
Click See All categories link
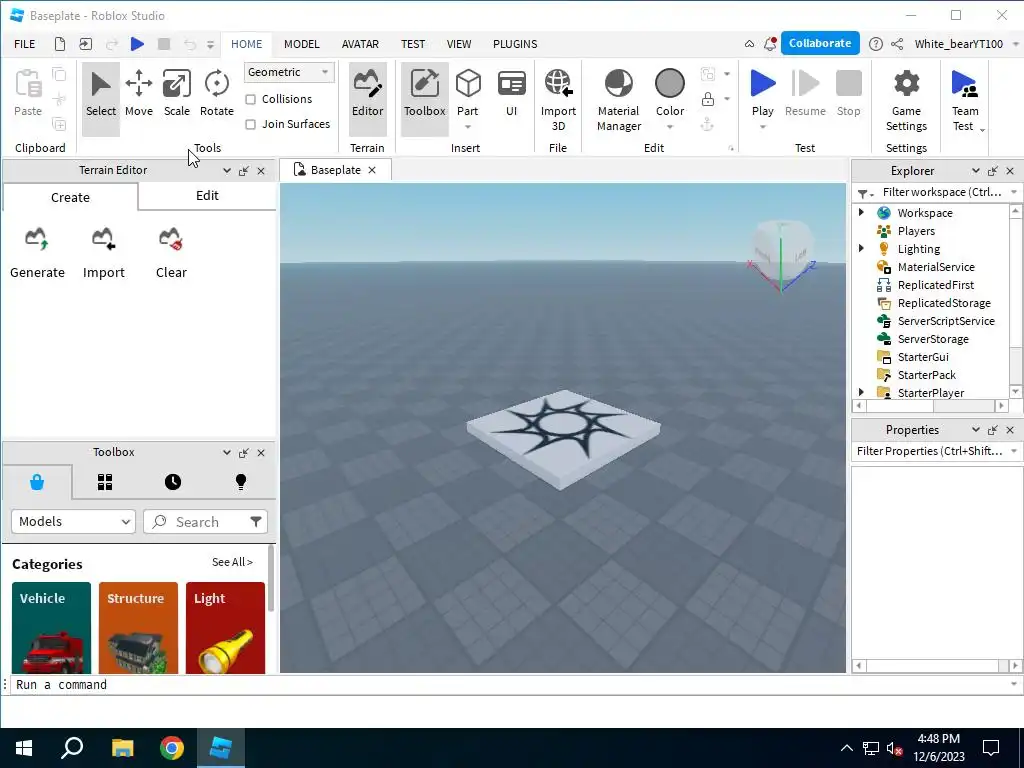[x=232, y=562]
